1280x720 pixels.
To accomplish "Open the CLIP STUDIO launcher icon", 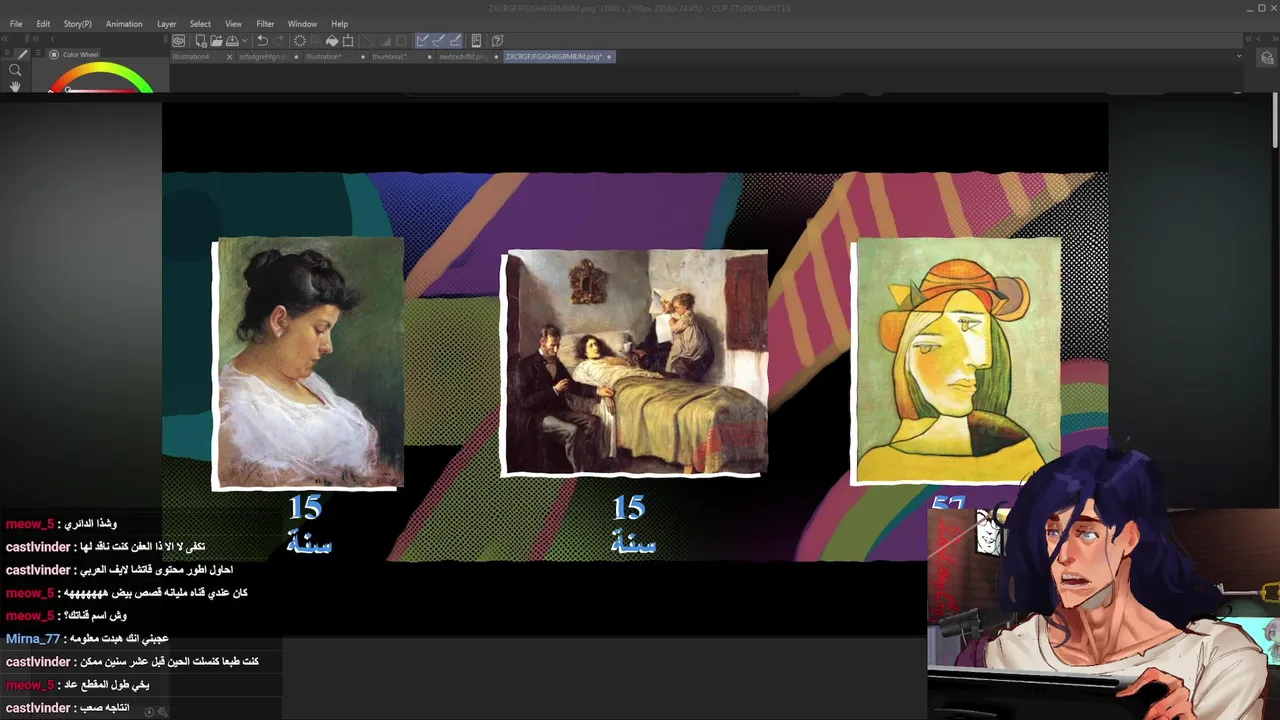I will 178,41.
